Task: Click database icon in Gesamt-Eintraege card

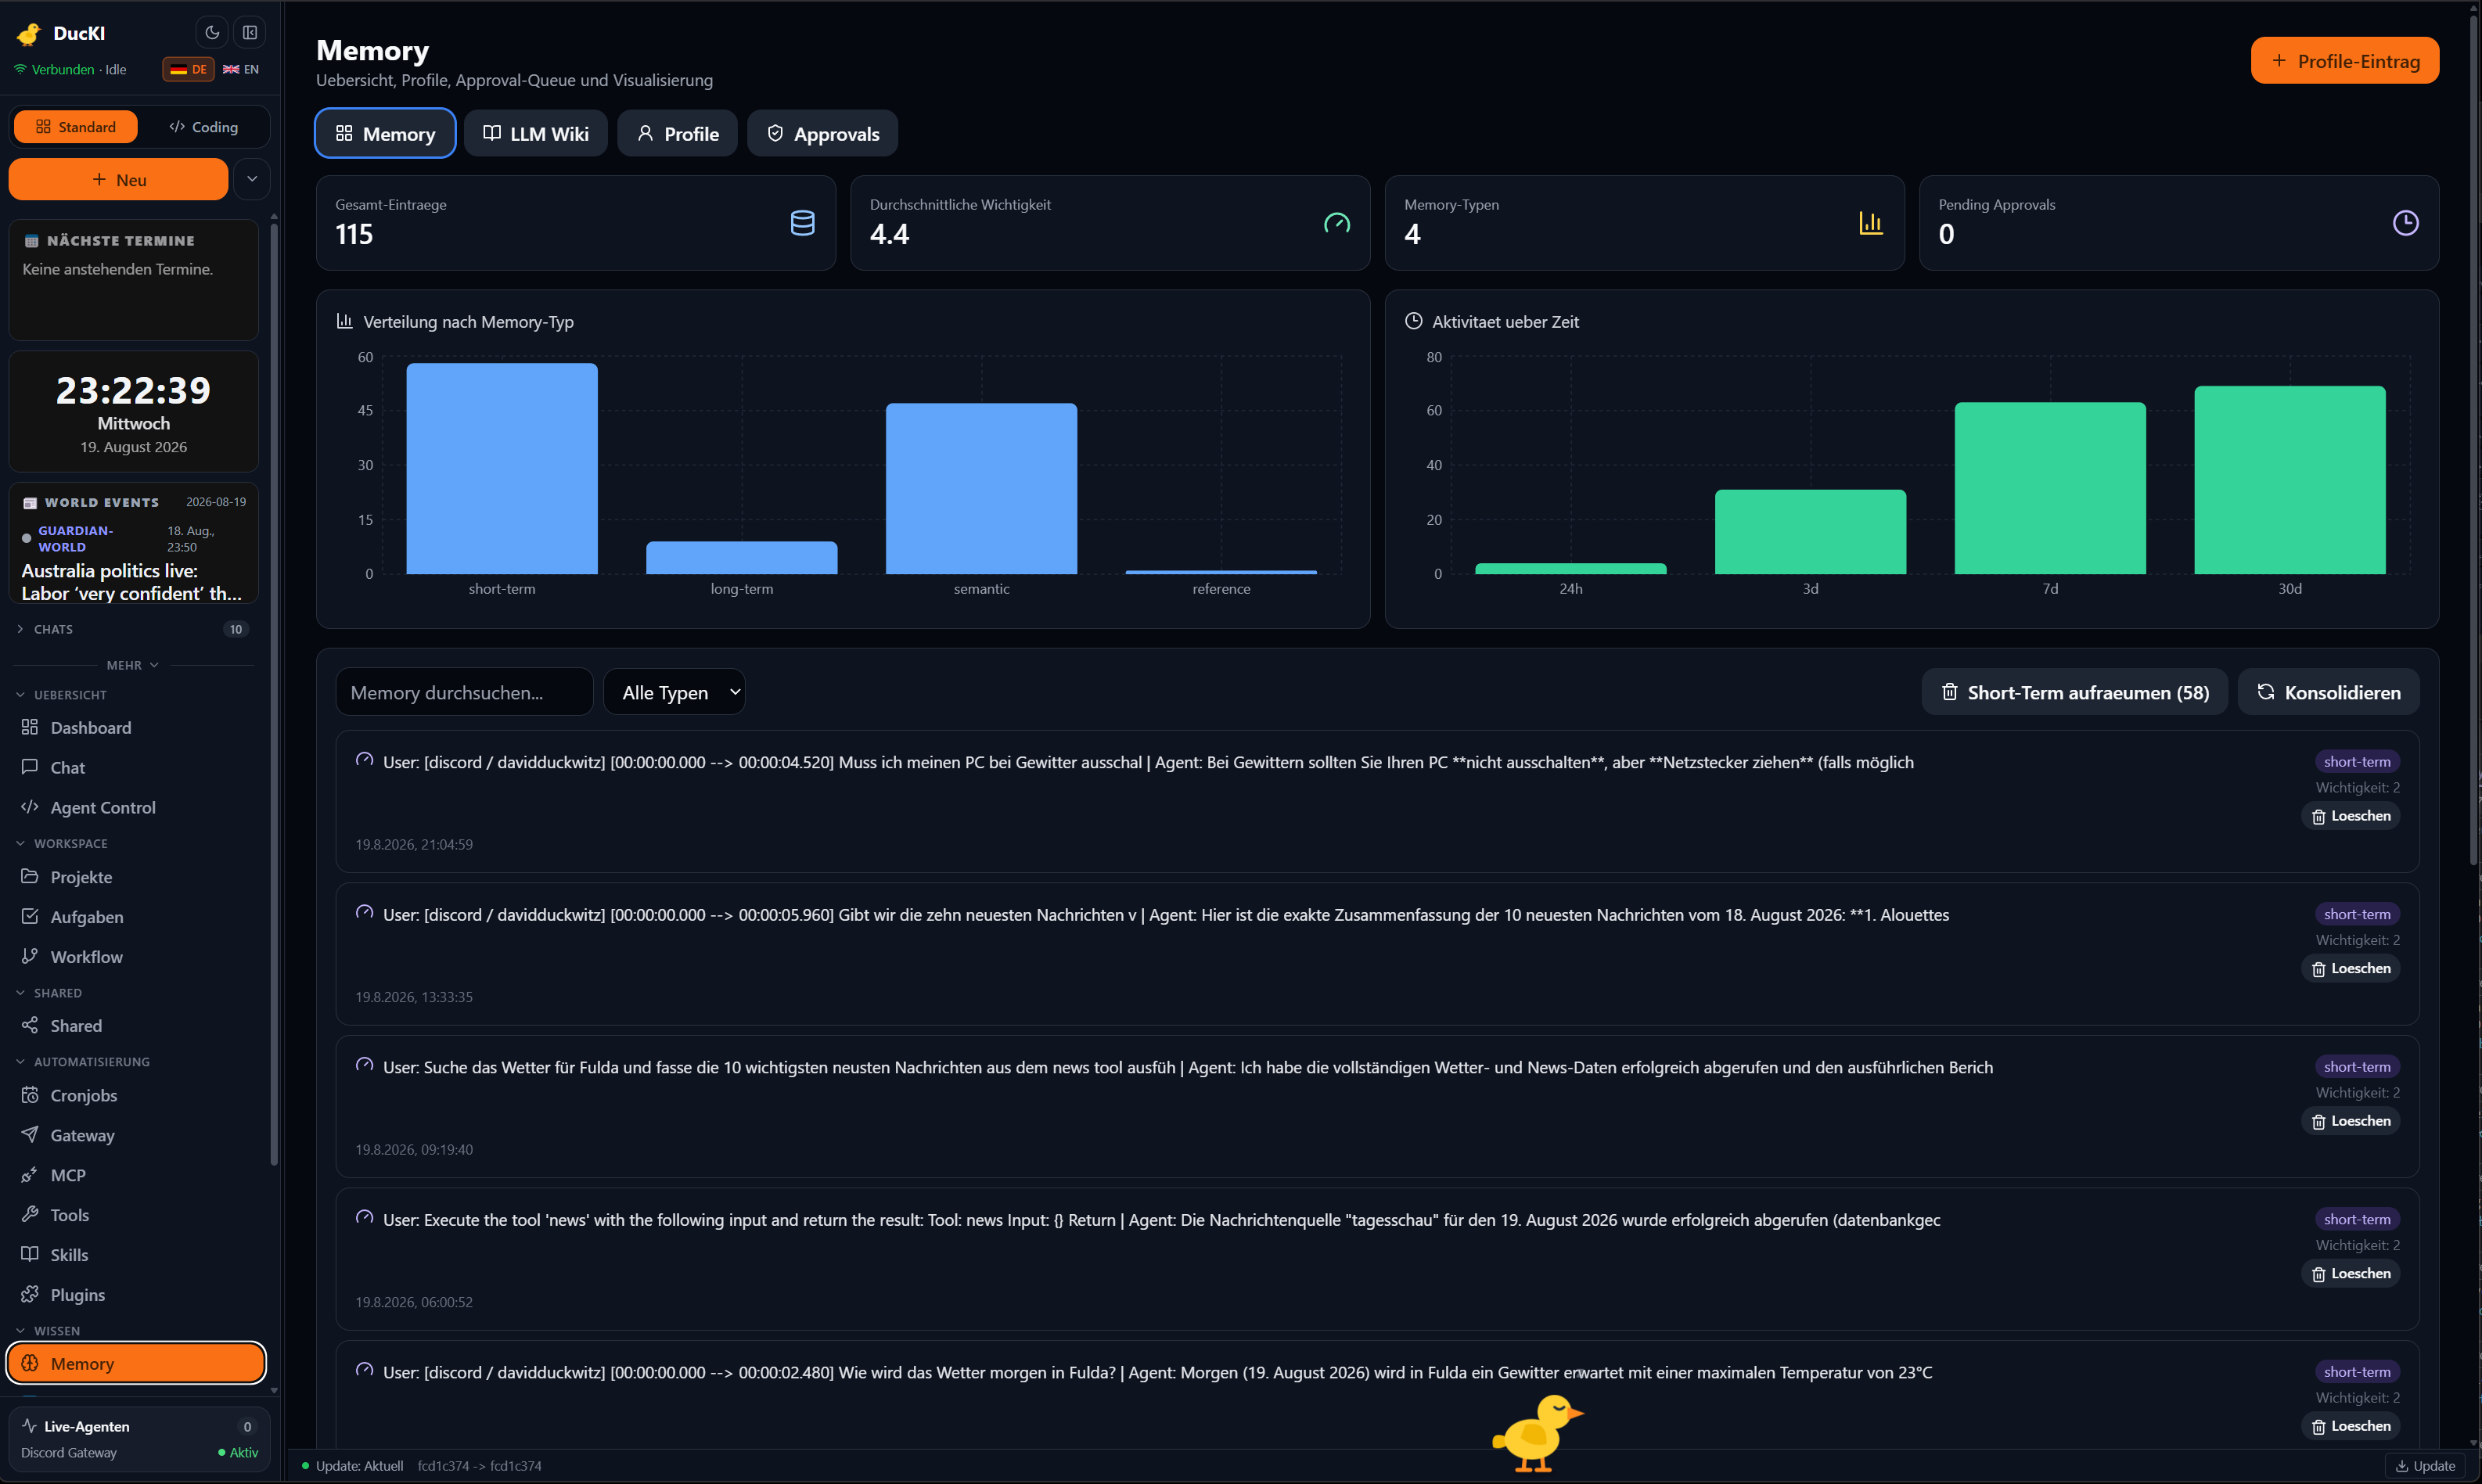Action: point(802,223)
